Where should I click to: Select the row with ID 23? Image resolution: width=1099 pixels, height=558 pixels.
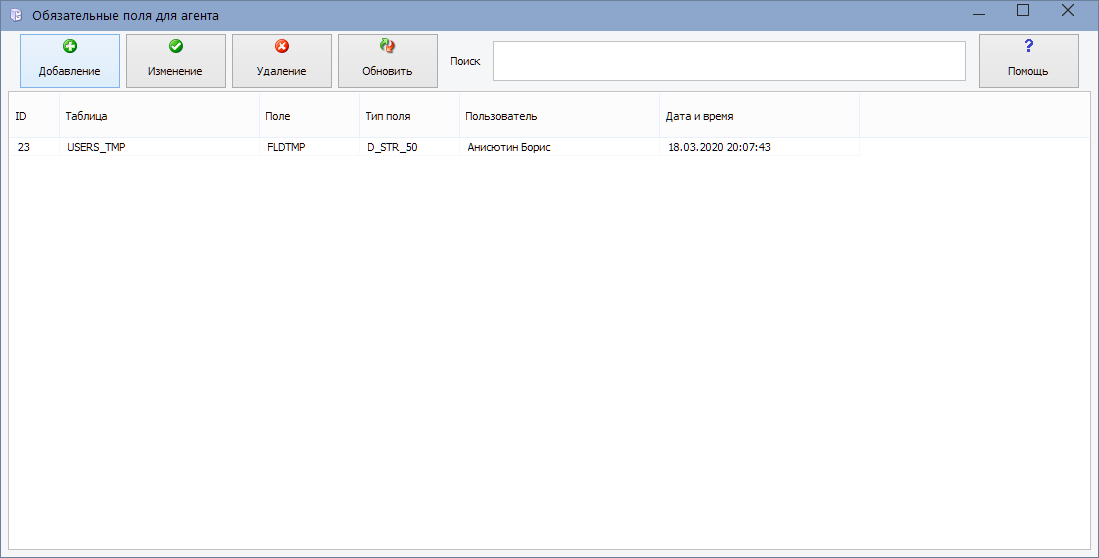[x=24, y=147]
